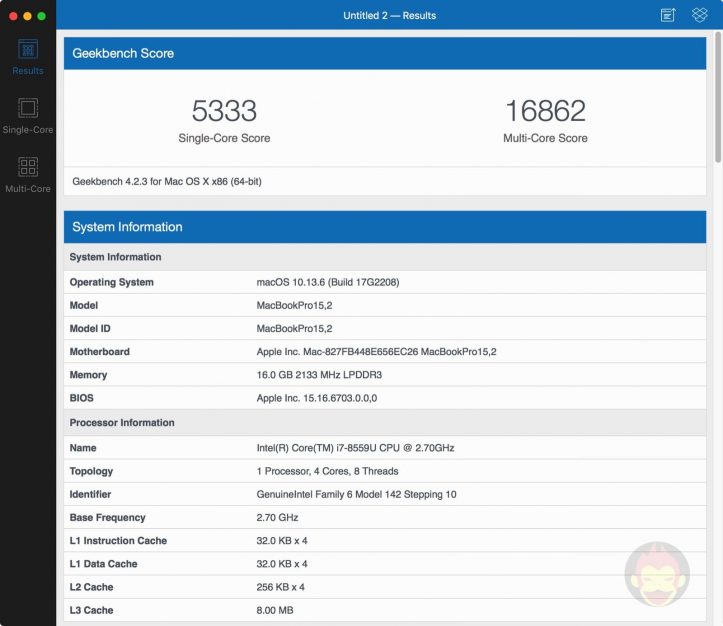The image size is (723, 626).
Task: Click the L1 Instruction Cache row label
Action: [x=118, y=541]
